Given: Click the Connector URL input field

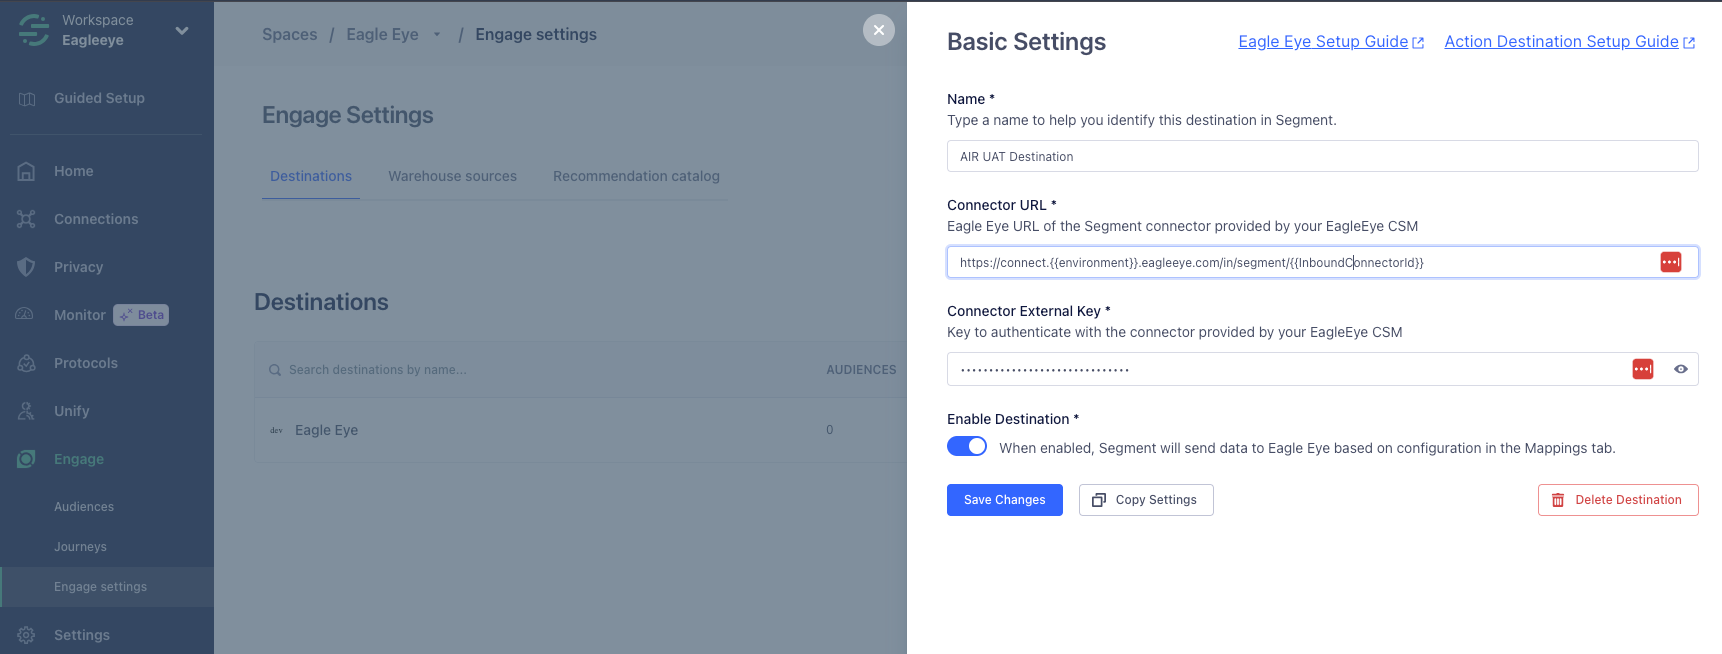Looking at the screenshot, I should (x=1322, y=262).
